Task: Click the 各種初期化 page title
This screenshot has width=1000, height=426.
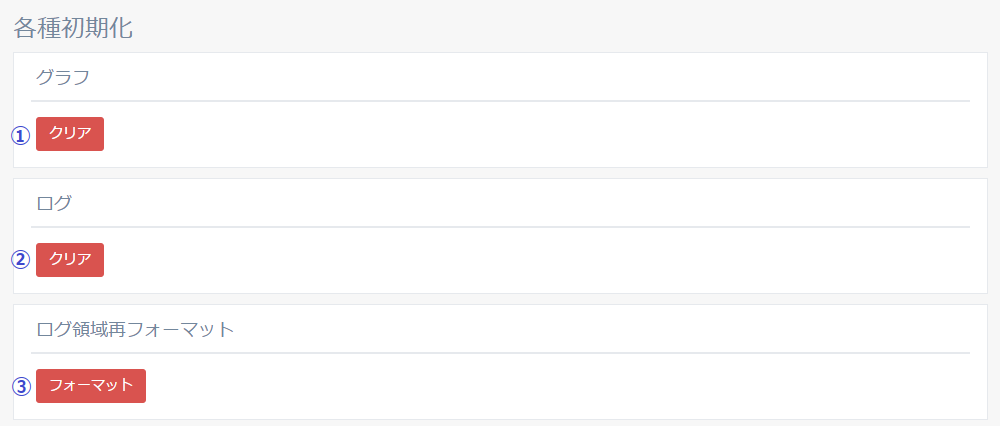Action: point(73,28)
